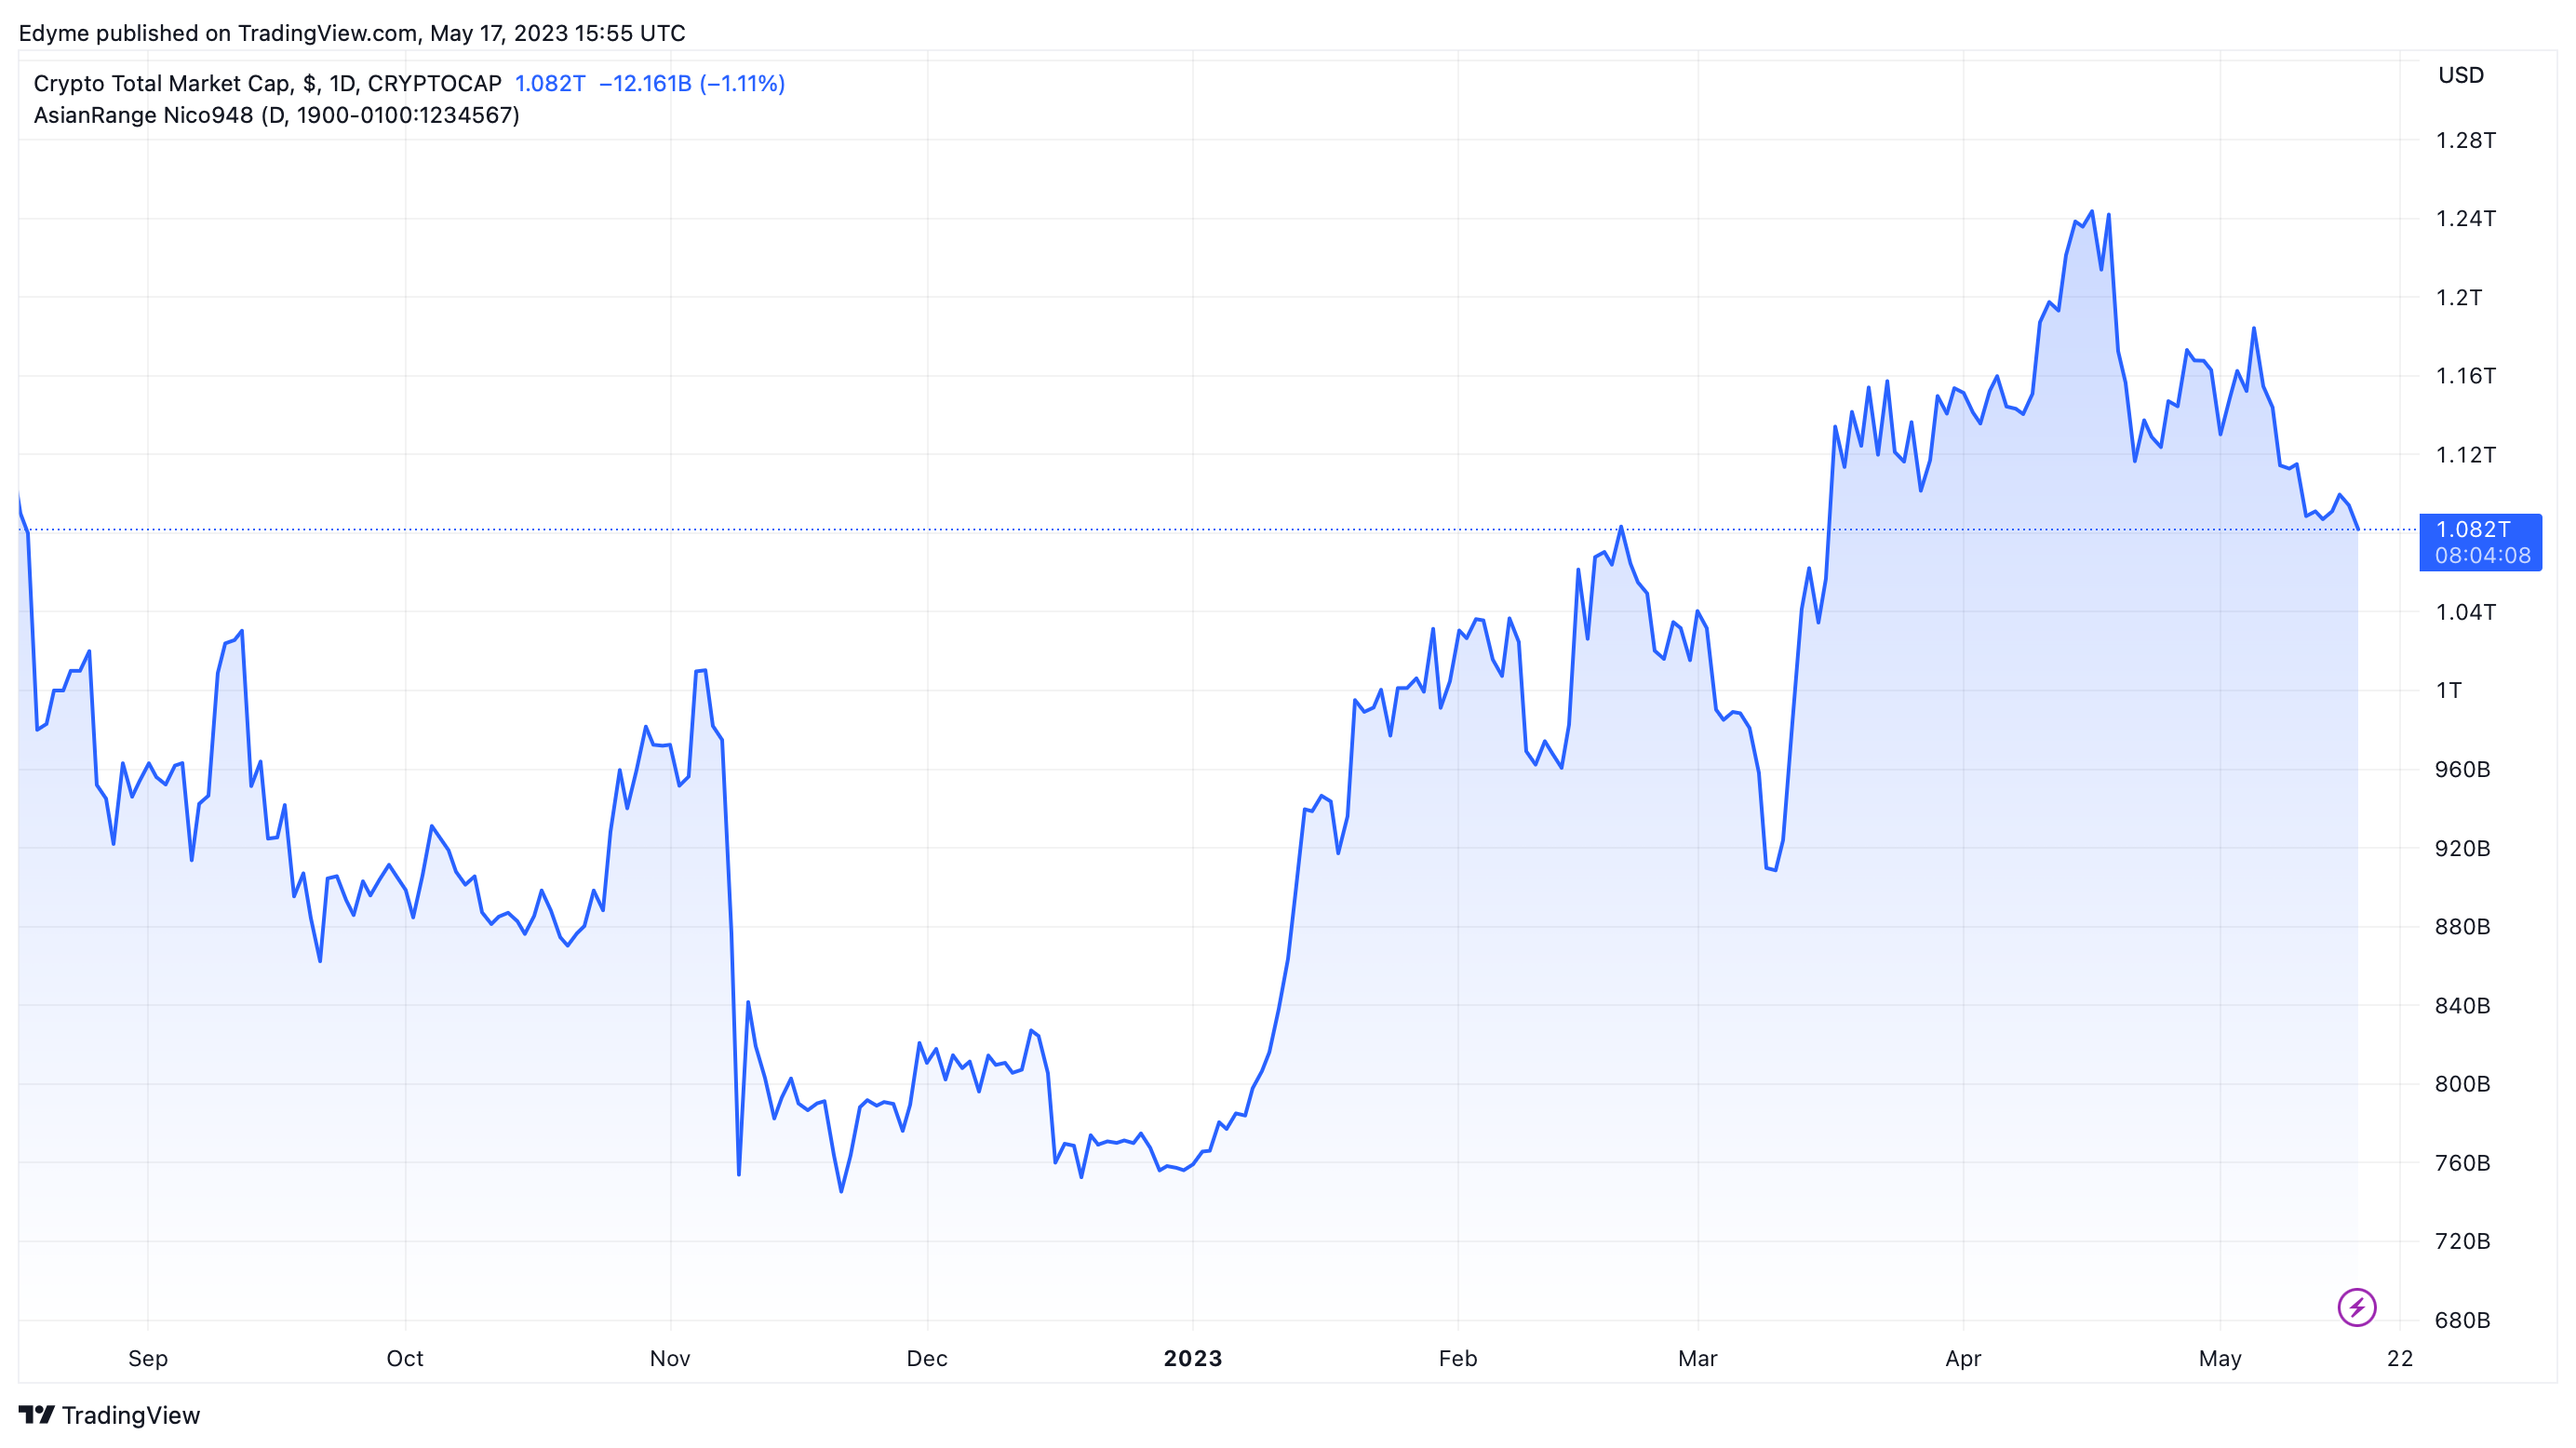Click the 1.16T price axis label
The image size is (2576, 1448).
coord(2465,376)
